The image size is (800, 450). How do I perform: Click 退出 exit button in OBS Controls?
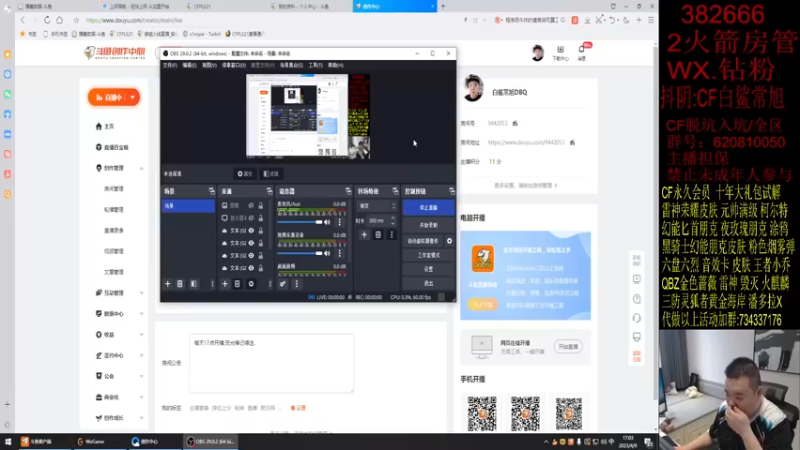point(428,283)
